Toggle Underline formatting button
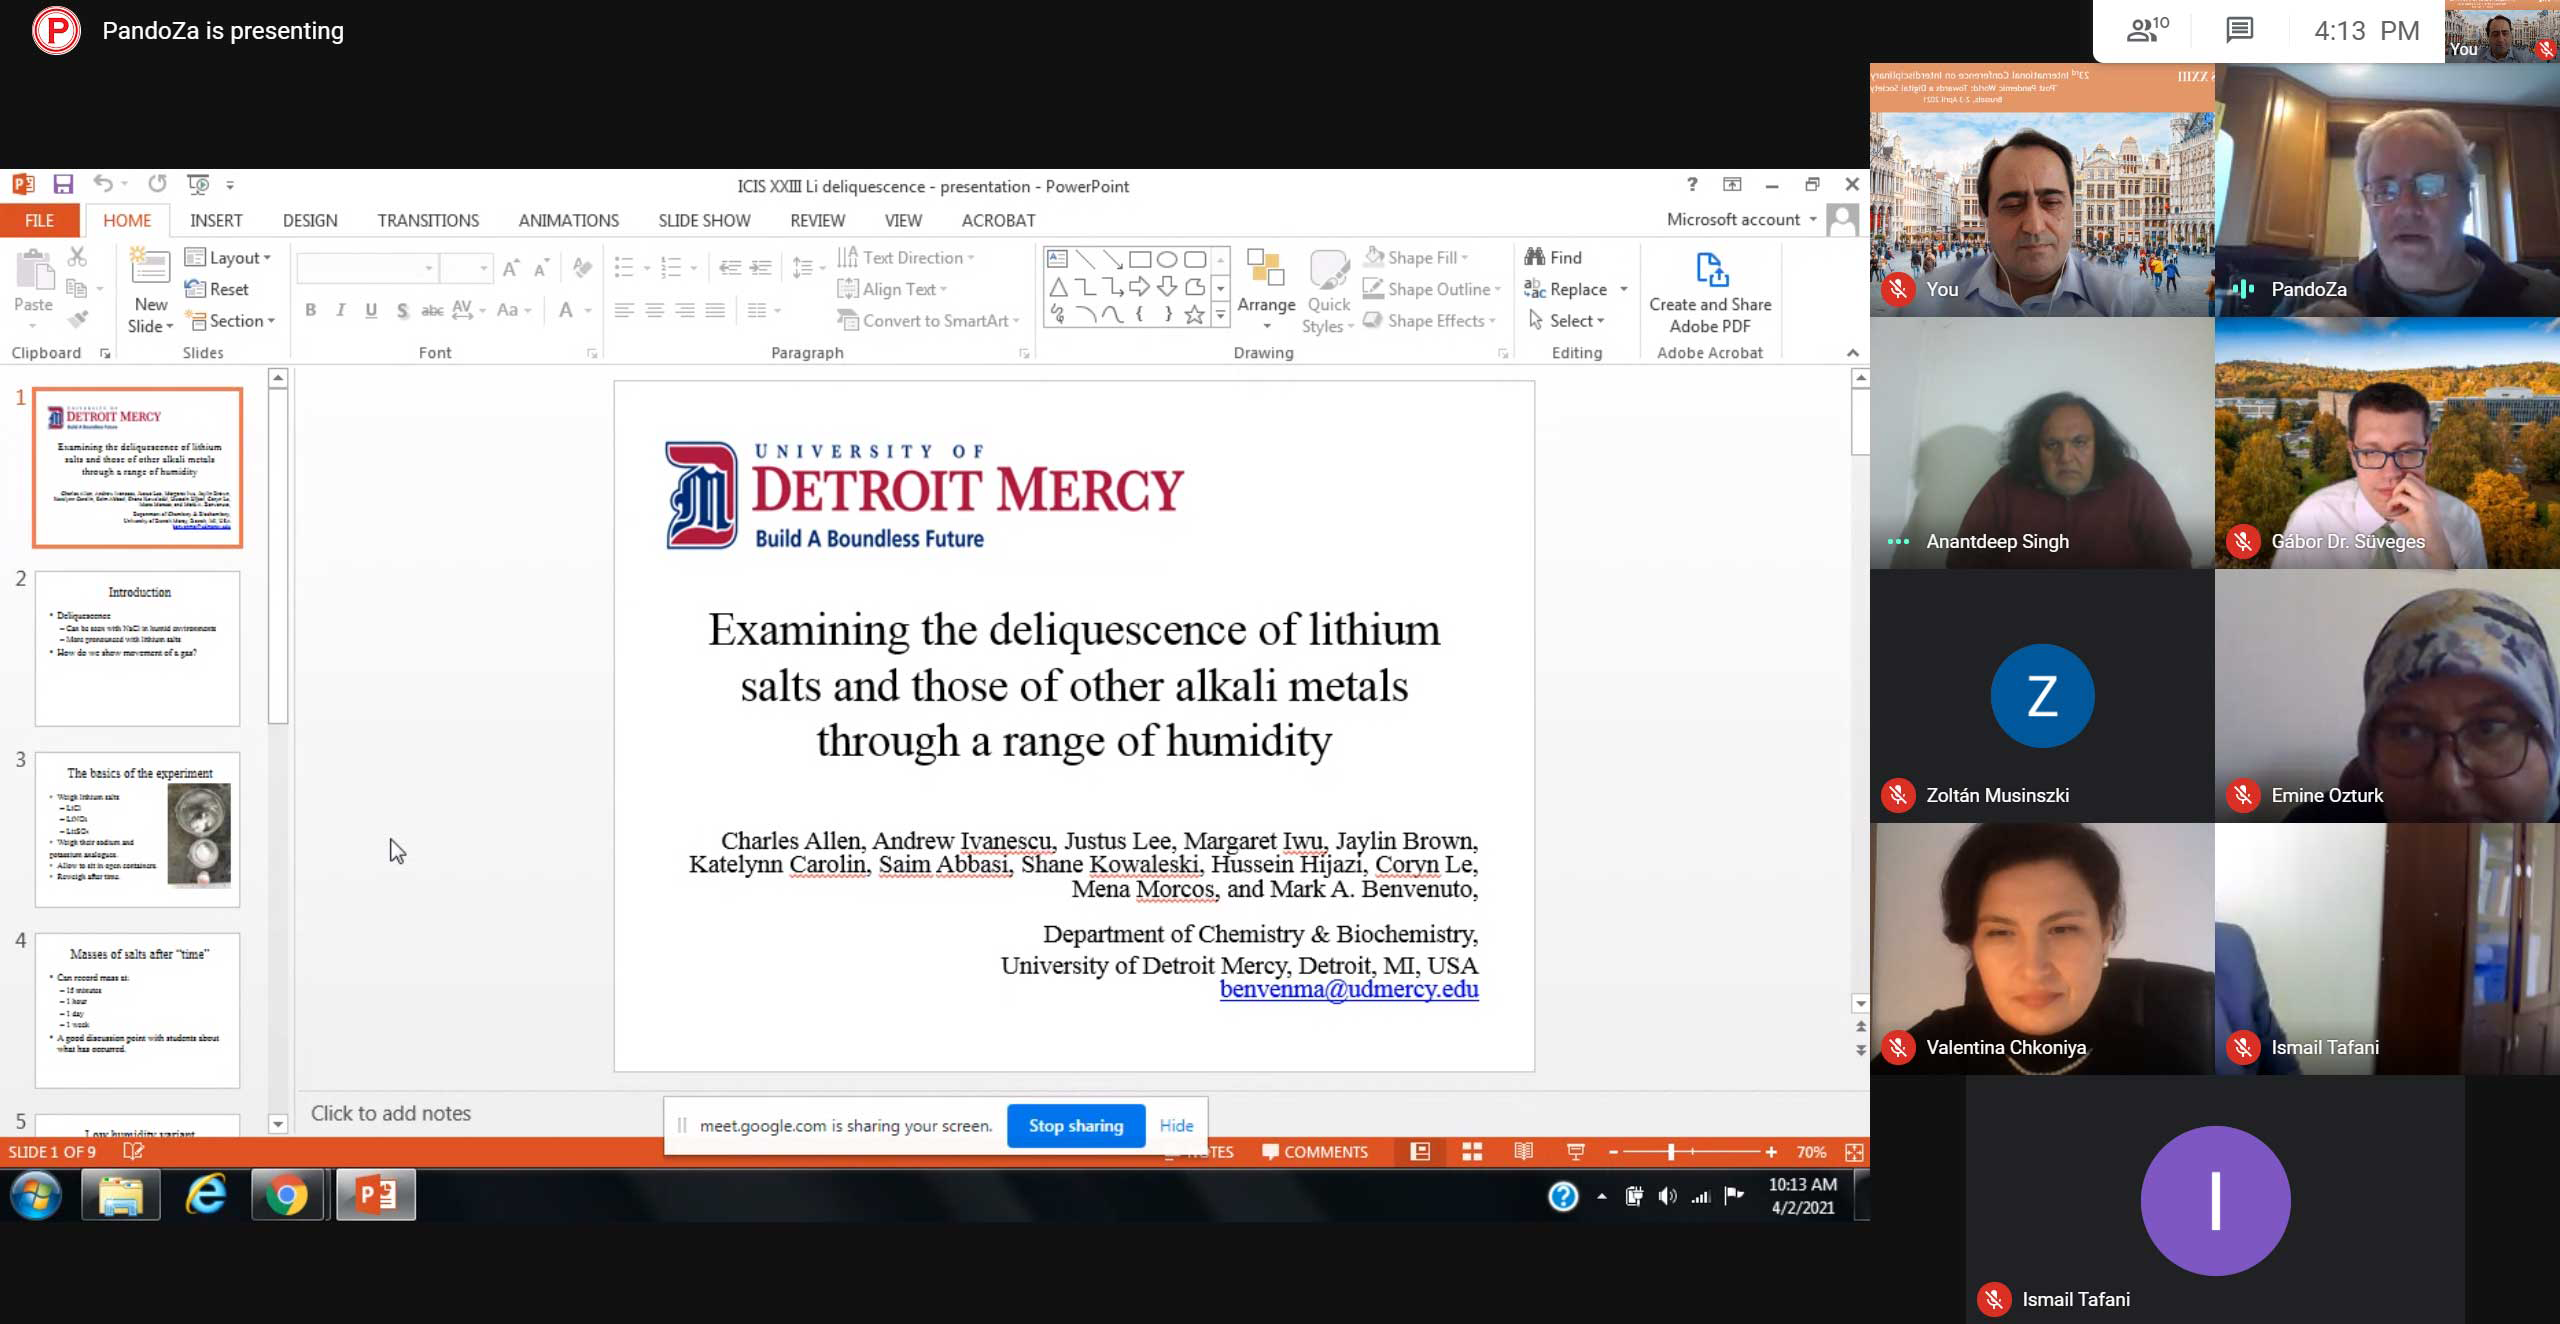Screen dimensions: 2560x1324 click(x=371, y=311)
